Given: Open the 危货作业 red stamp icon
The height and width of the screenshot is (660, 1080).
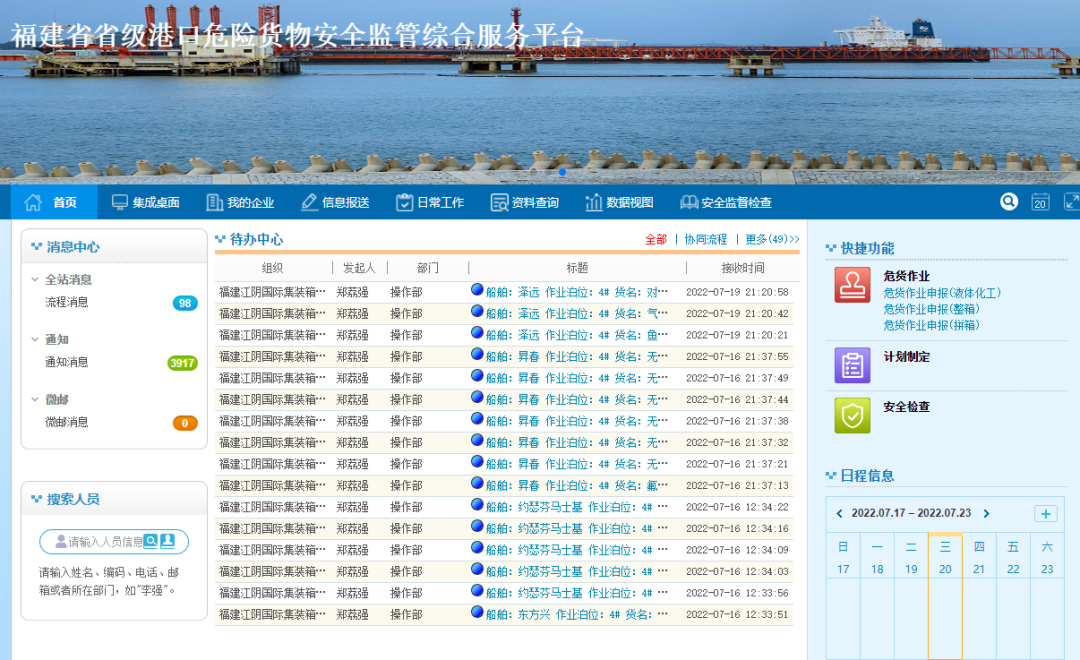Looking at the screenshot, I should (x=852, y=287).
